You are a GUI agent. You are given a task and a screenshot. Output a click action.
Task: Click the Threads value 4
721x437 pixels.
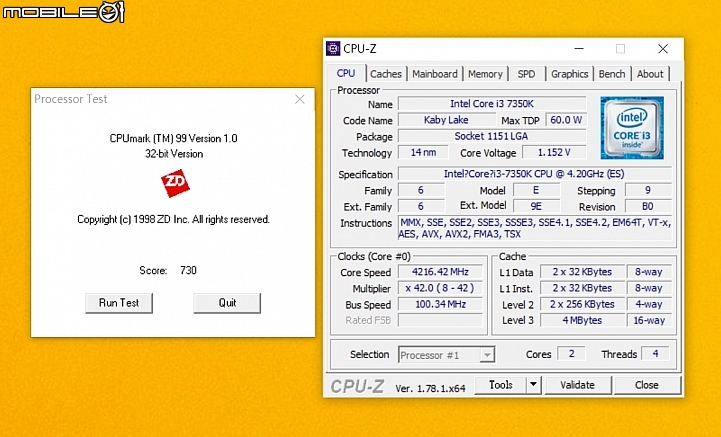coord(655,353)
